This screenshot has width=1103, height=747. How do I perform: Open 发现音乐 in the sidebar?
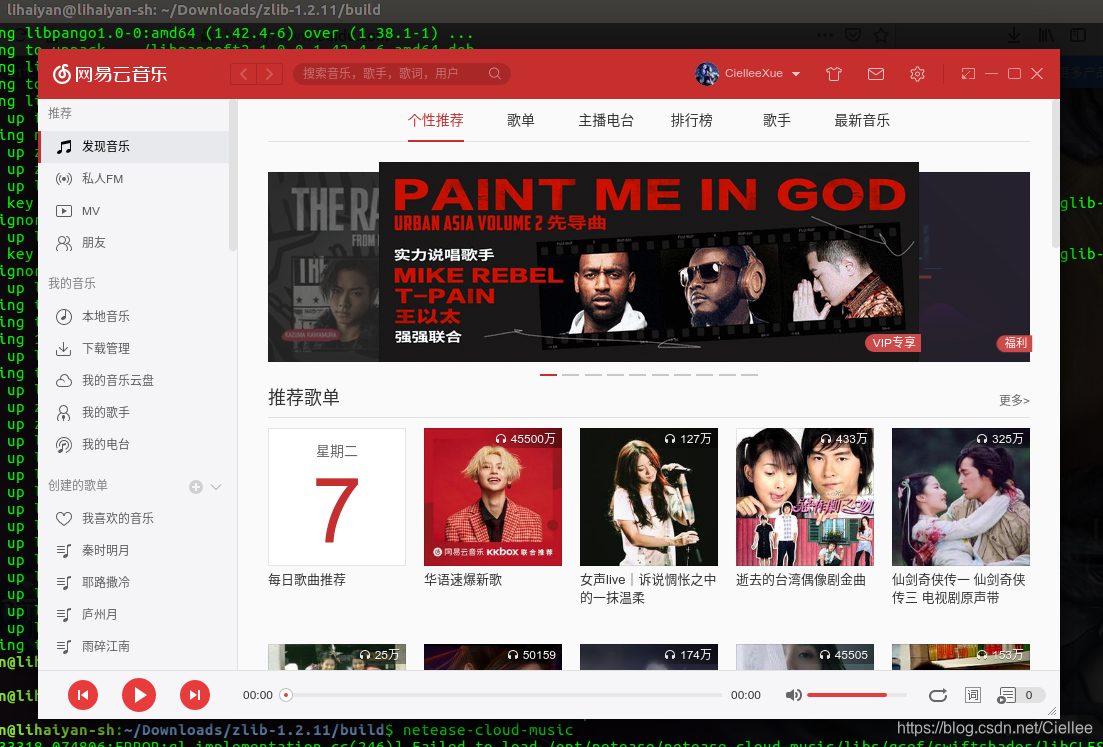(134, 146)
